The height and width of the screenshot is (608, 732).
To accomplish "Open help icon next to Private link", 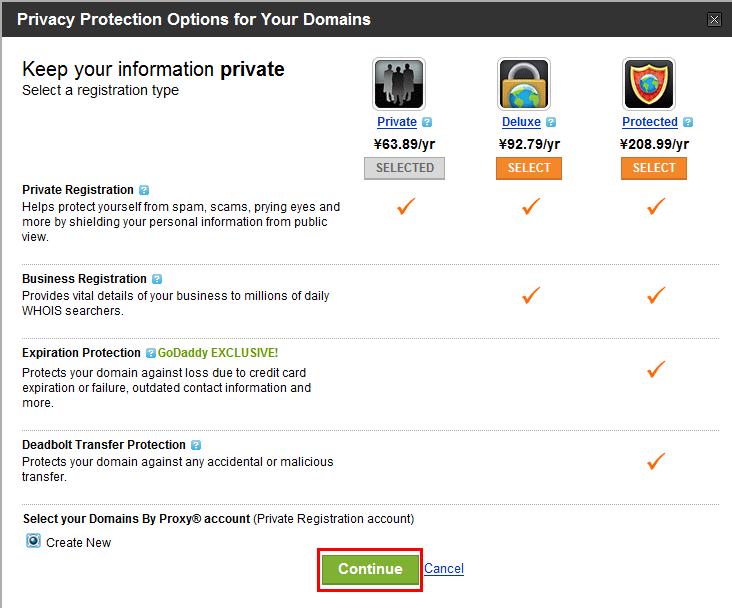I will coord(427,122).
